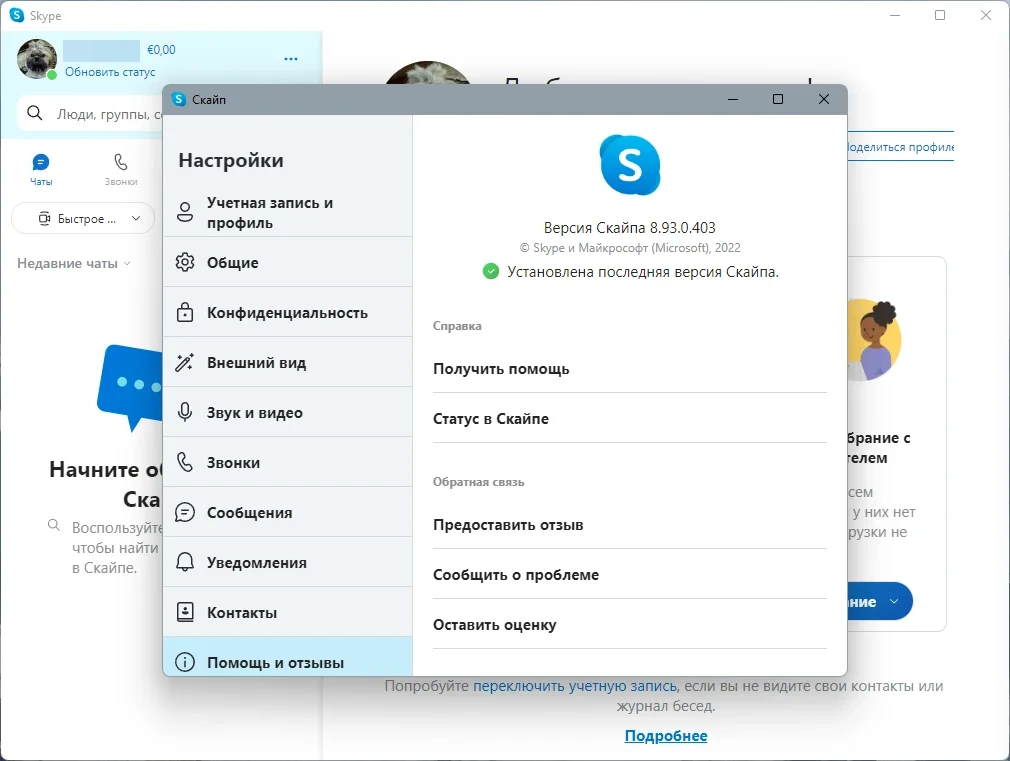
Task: Click the green up-to-date checkmark icon
Action: pyautogui.click(x=491, y=271)
